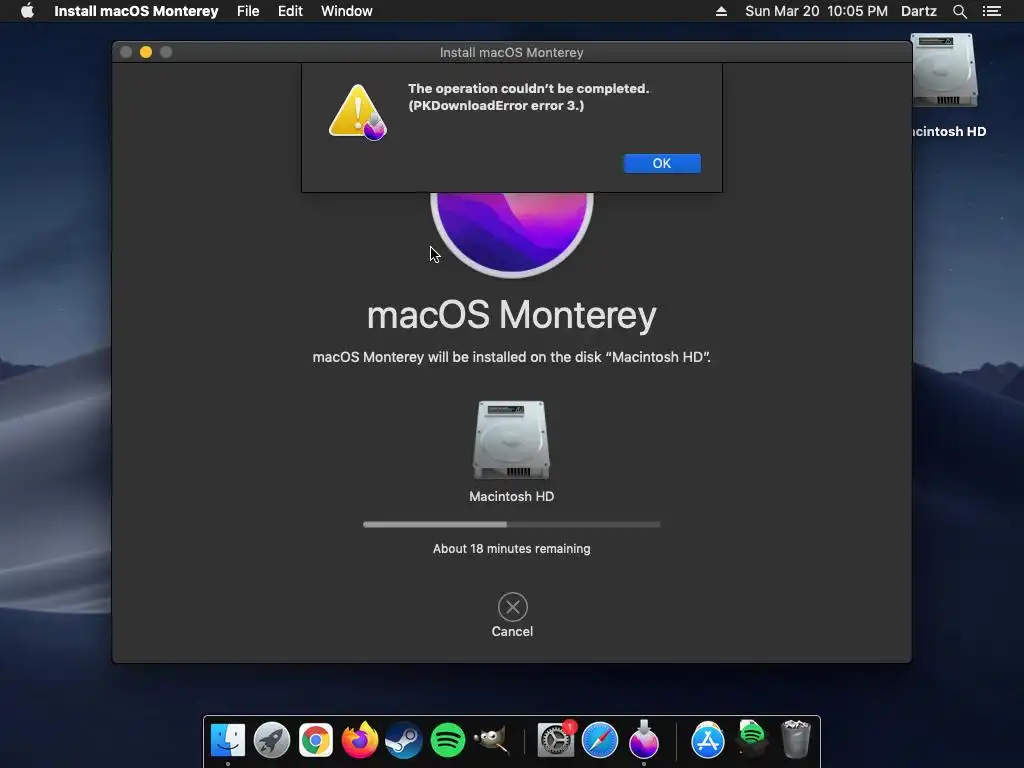Open the Trash in the Dock
1024x768 pixels.
795,739
